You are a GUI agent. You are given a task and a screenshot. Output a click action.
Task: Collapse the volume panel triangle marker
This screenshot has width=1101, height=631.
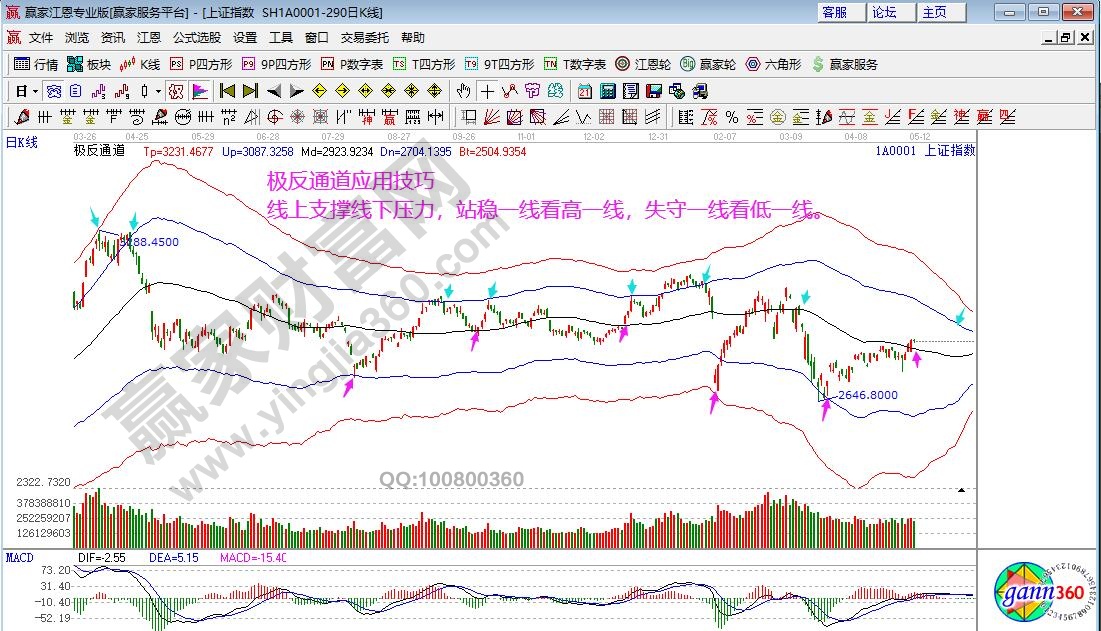pos(961,490)
